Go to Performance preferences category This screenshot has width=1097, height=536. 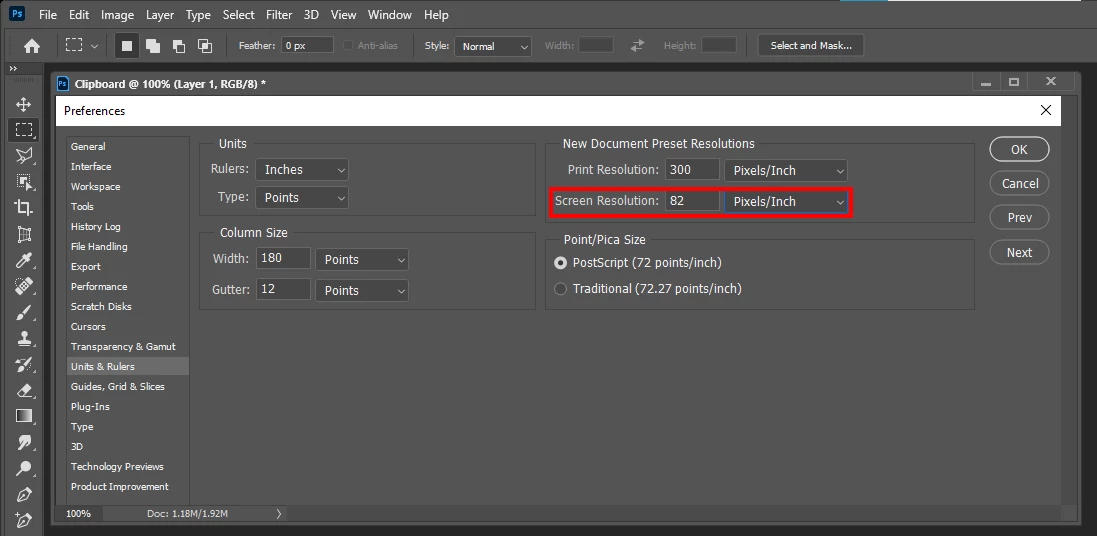point(99,286)
